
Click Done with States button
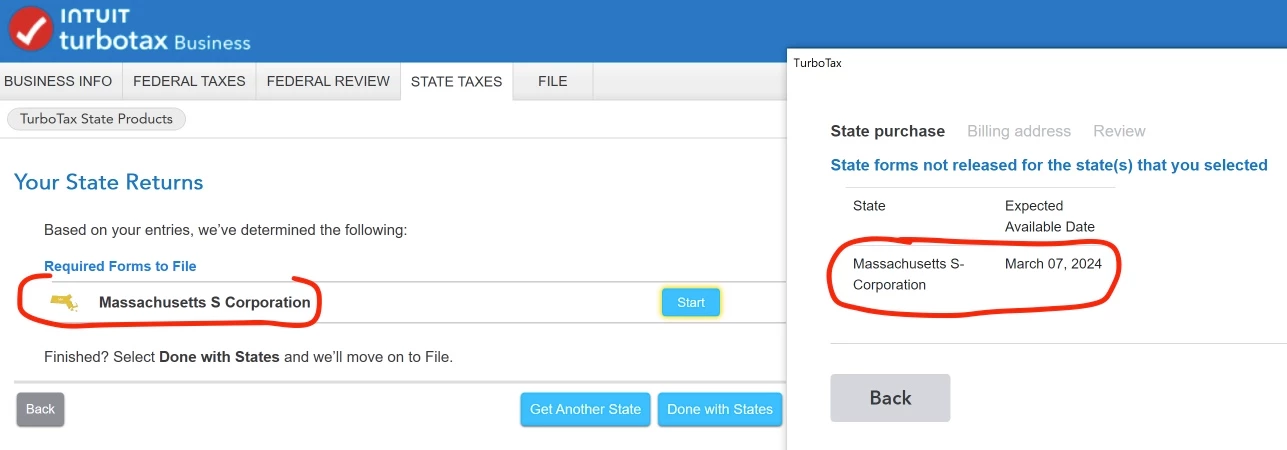(x=720, y=409)
